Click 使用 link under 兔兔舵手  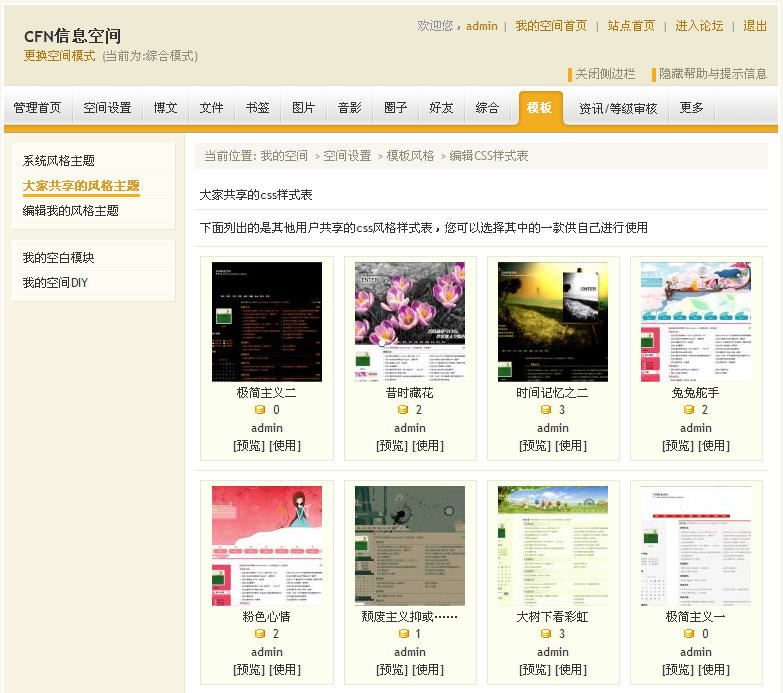tap(714, 446)
